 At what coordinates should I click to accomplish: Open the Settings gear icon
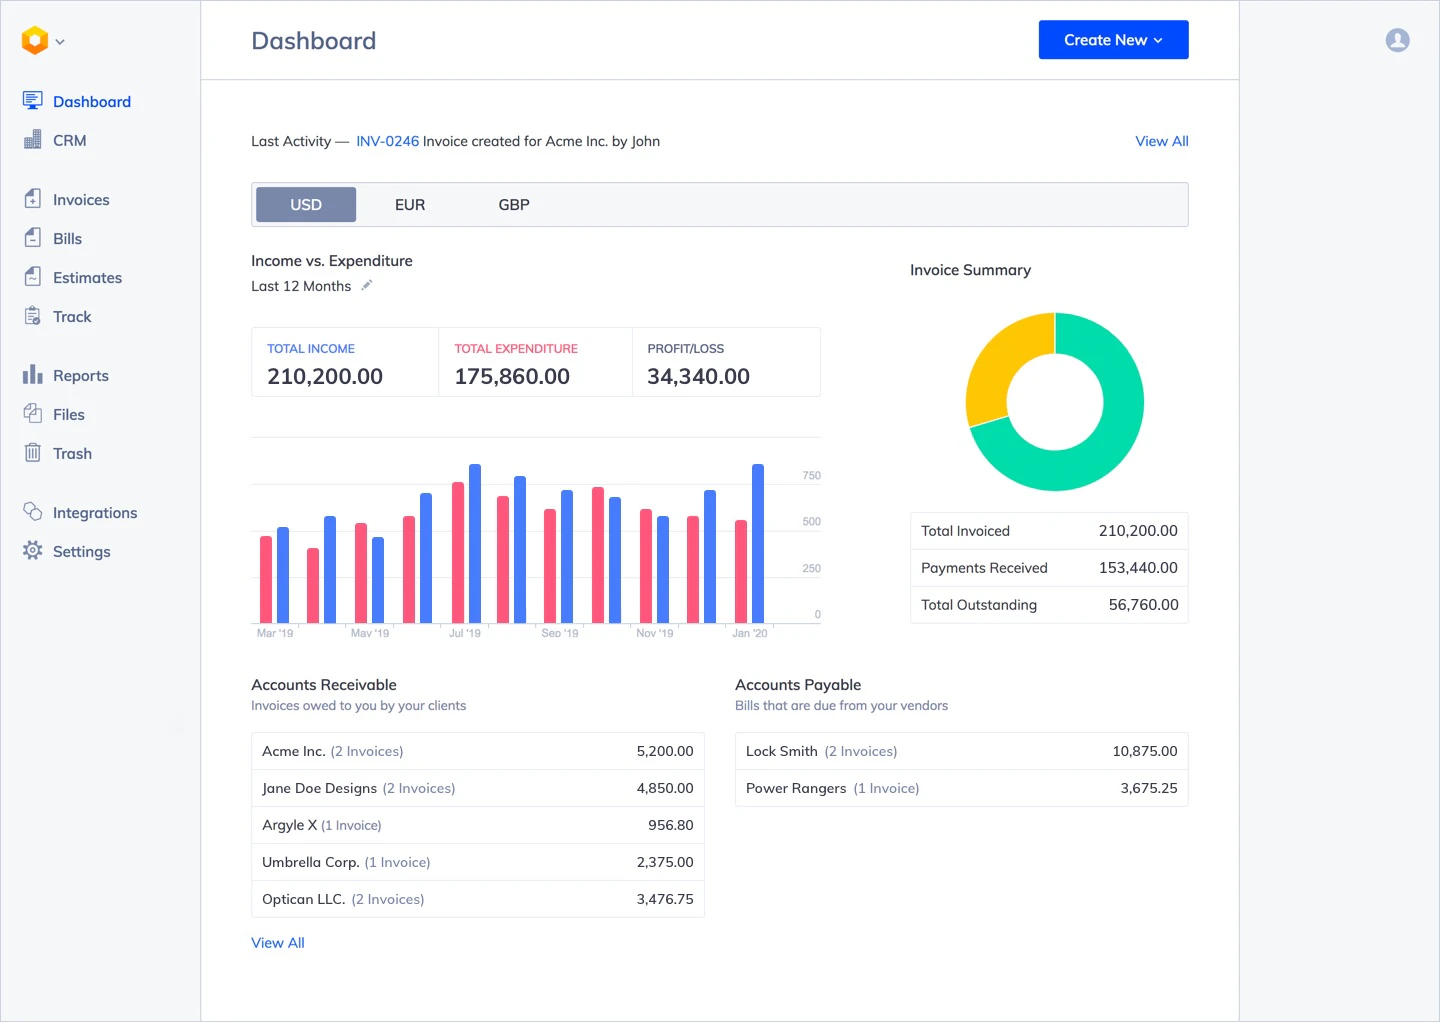(x=33, y=551)
